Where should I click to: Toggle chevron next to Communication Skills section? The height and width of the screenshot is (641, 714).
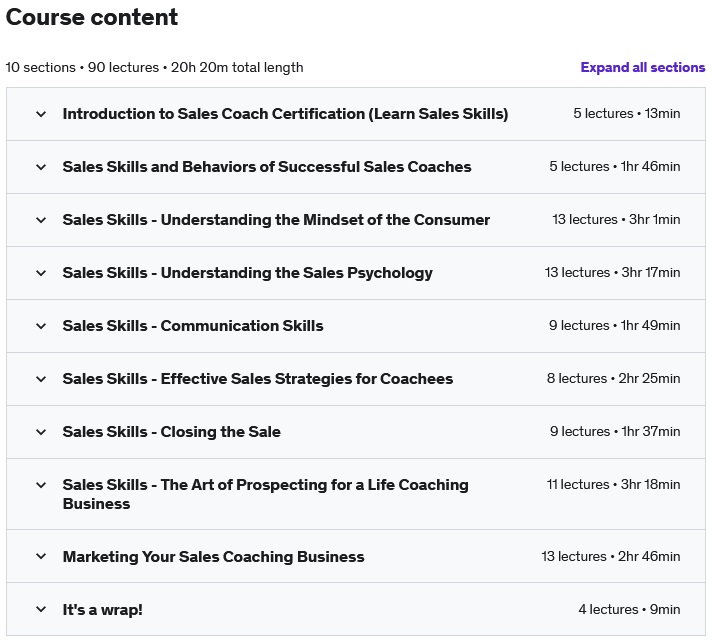41,326
